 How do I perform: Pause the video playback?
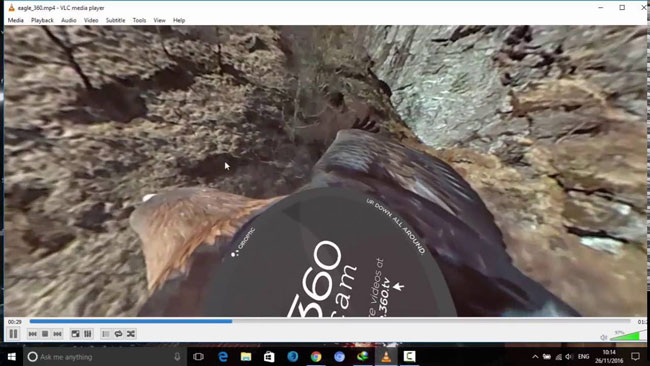click(13, 334)
